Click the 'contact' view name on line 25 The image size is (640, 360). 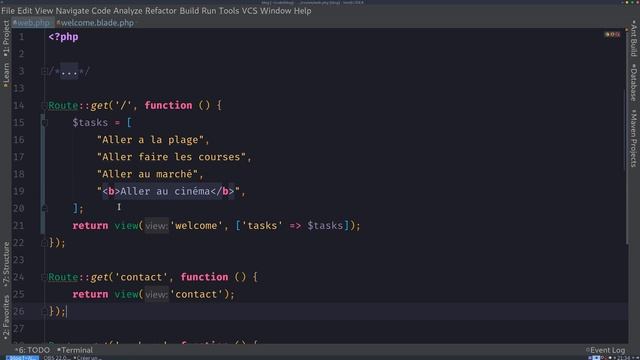[x=196, y=294]
